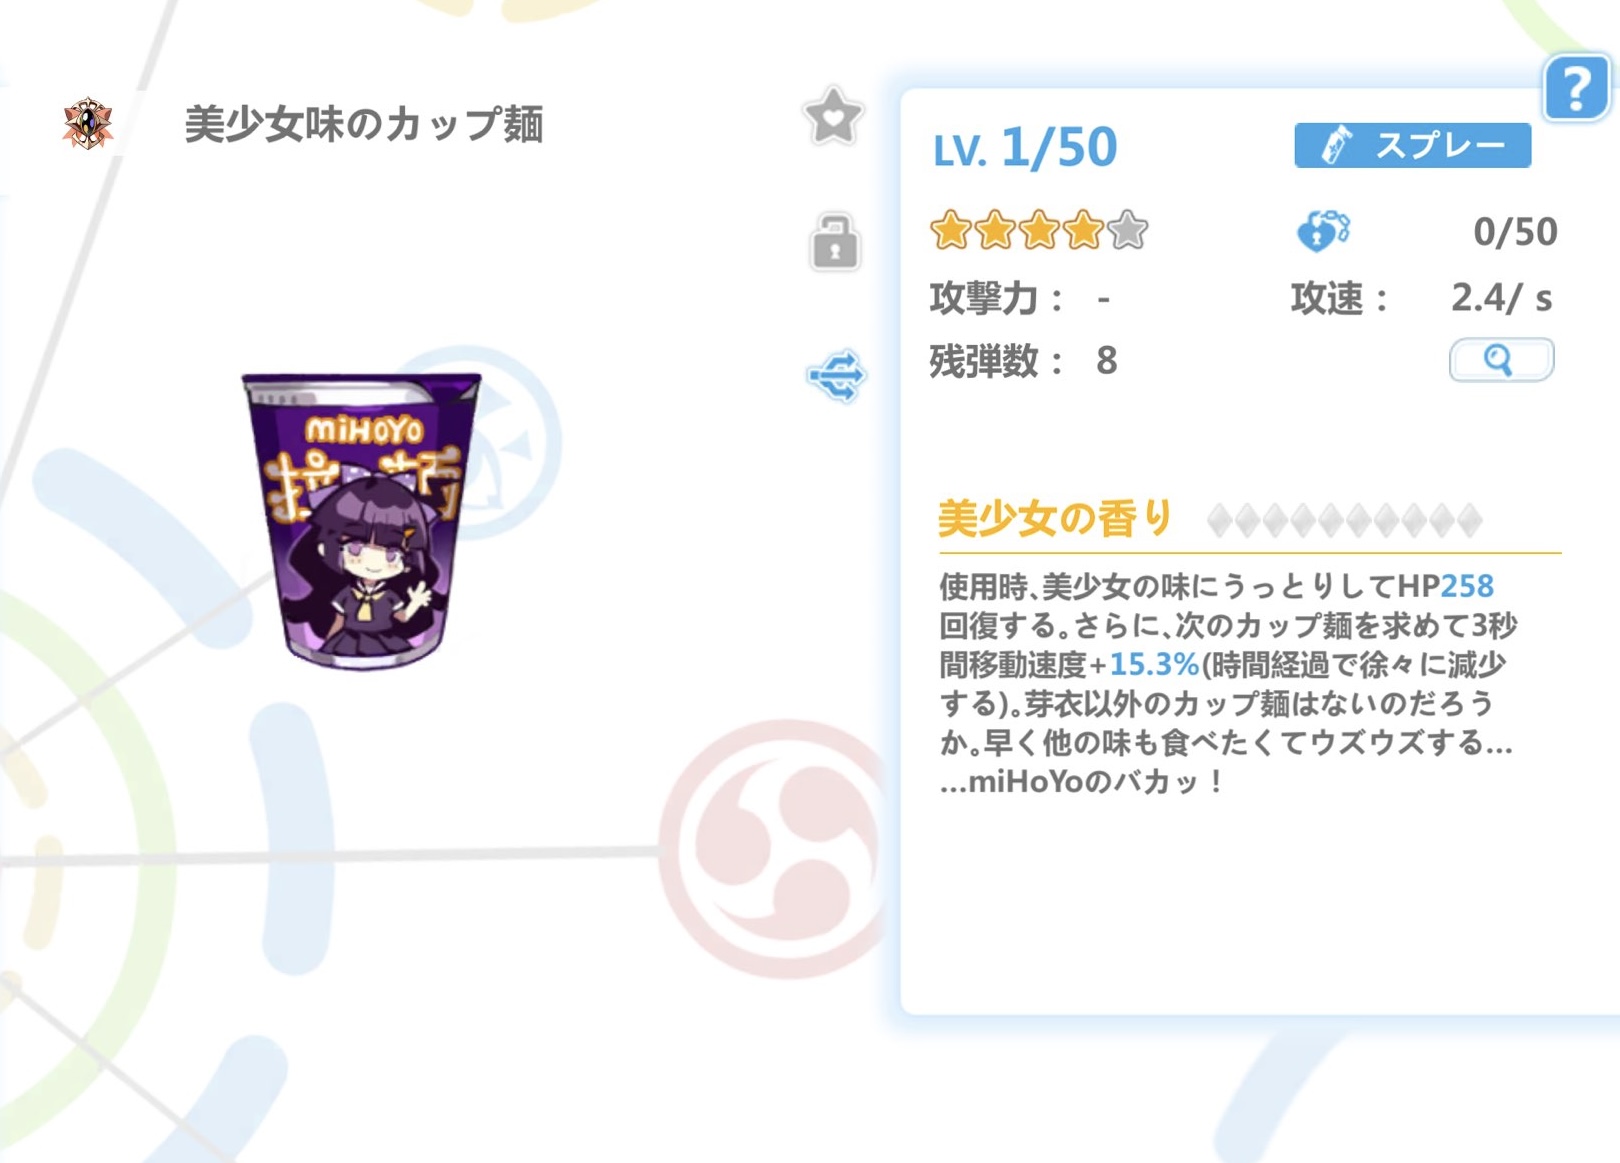This screenshot has width=1620, height=1163.
Task: Click the 15.3% movement speed value
Action: (1154, 665)
